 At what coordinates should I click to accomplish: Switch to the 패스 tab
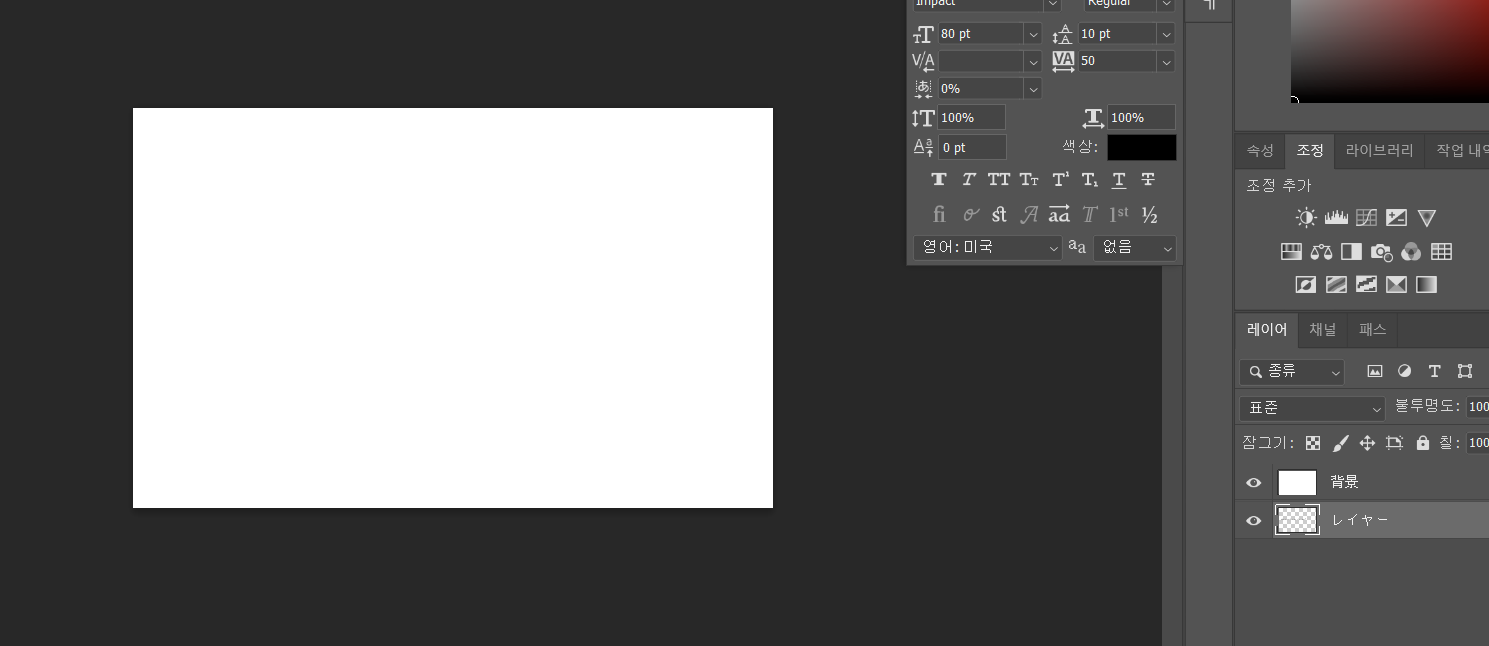pos(1372,329)
